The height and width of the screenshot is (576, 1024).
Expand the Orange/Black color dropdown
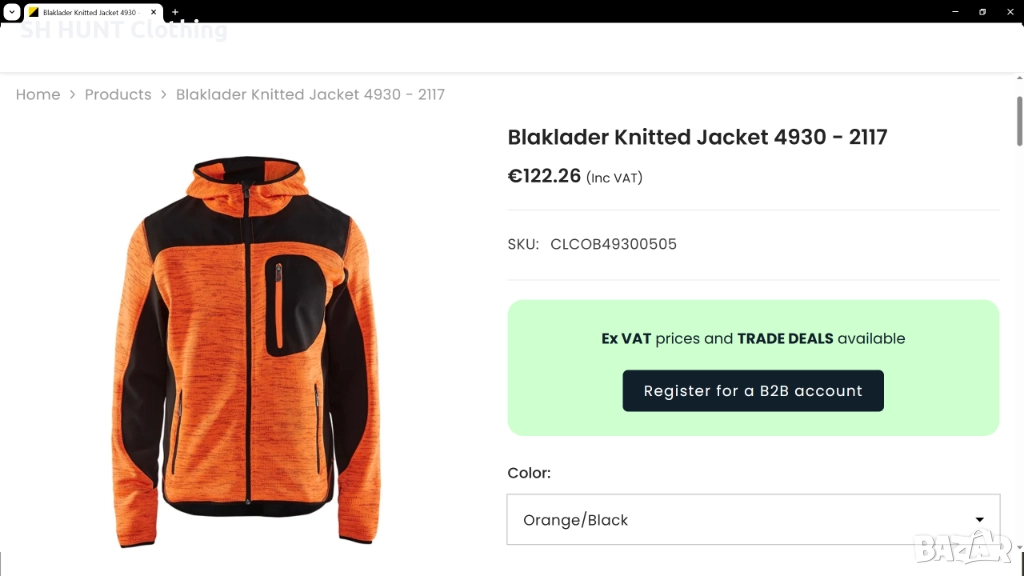[753, 520]
